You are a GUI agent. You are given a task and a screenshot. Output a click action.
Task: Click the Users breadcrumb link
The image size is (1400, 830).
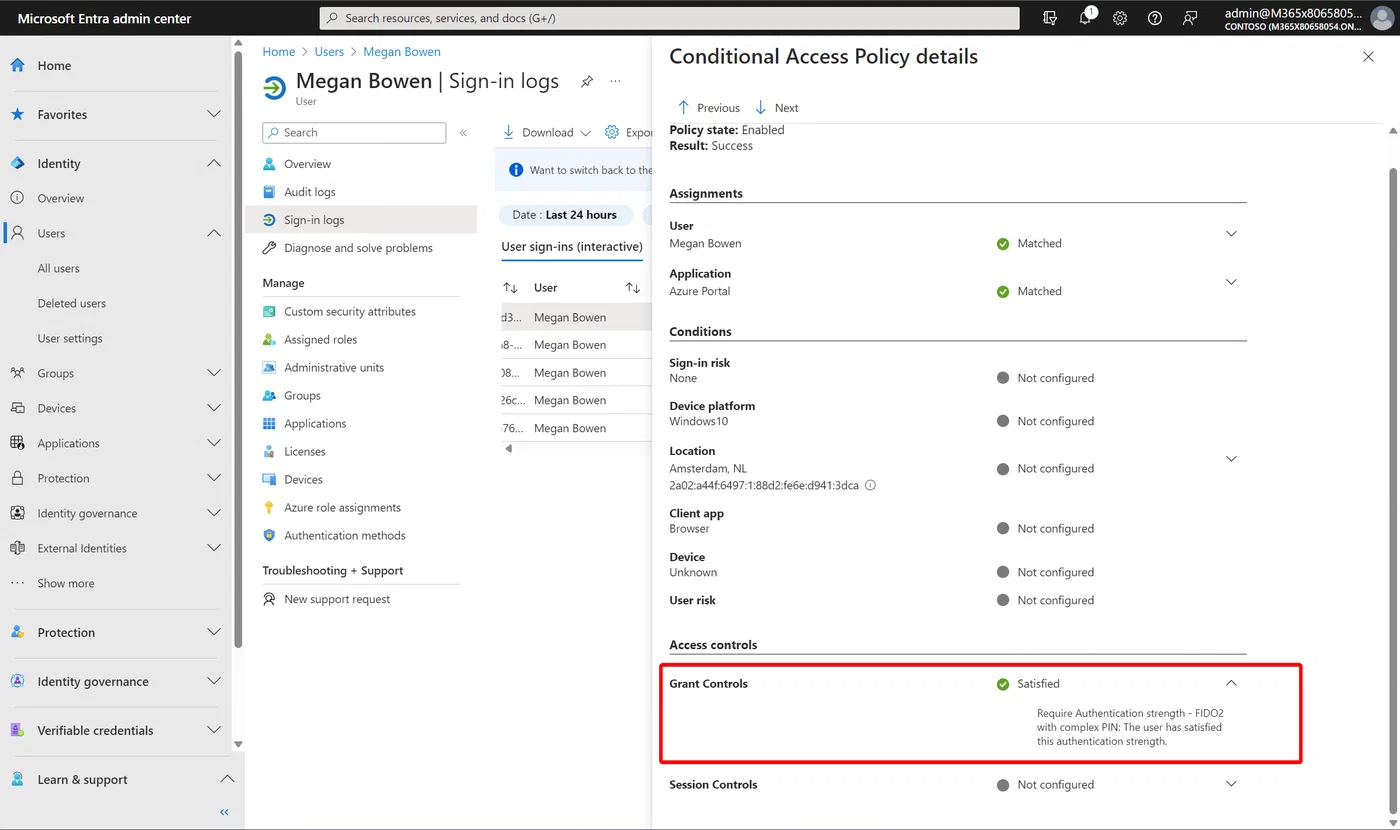(x=329, y=52)
